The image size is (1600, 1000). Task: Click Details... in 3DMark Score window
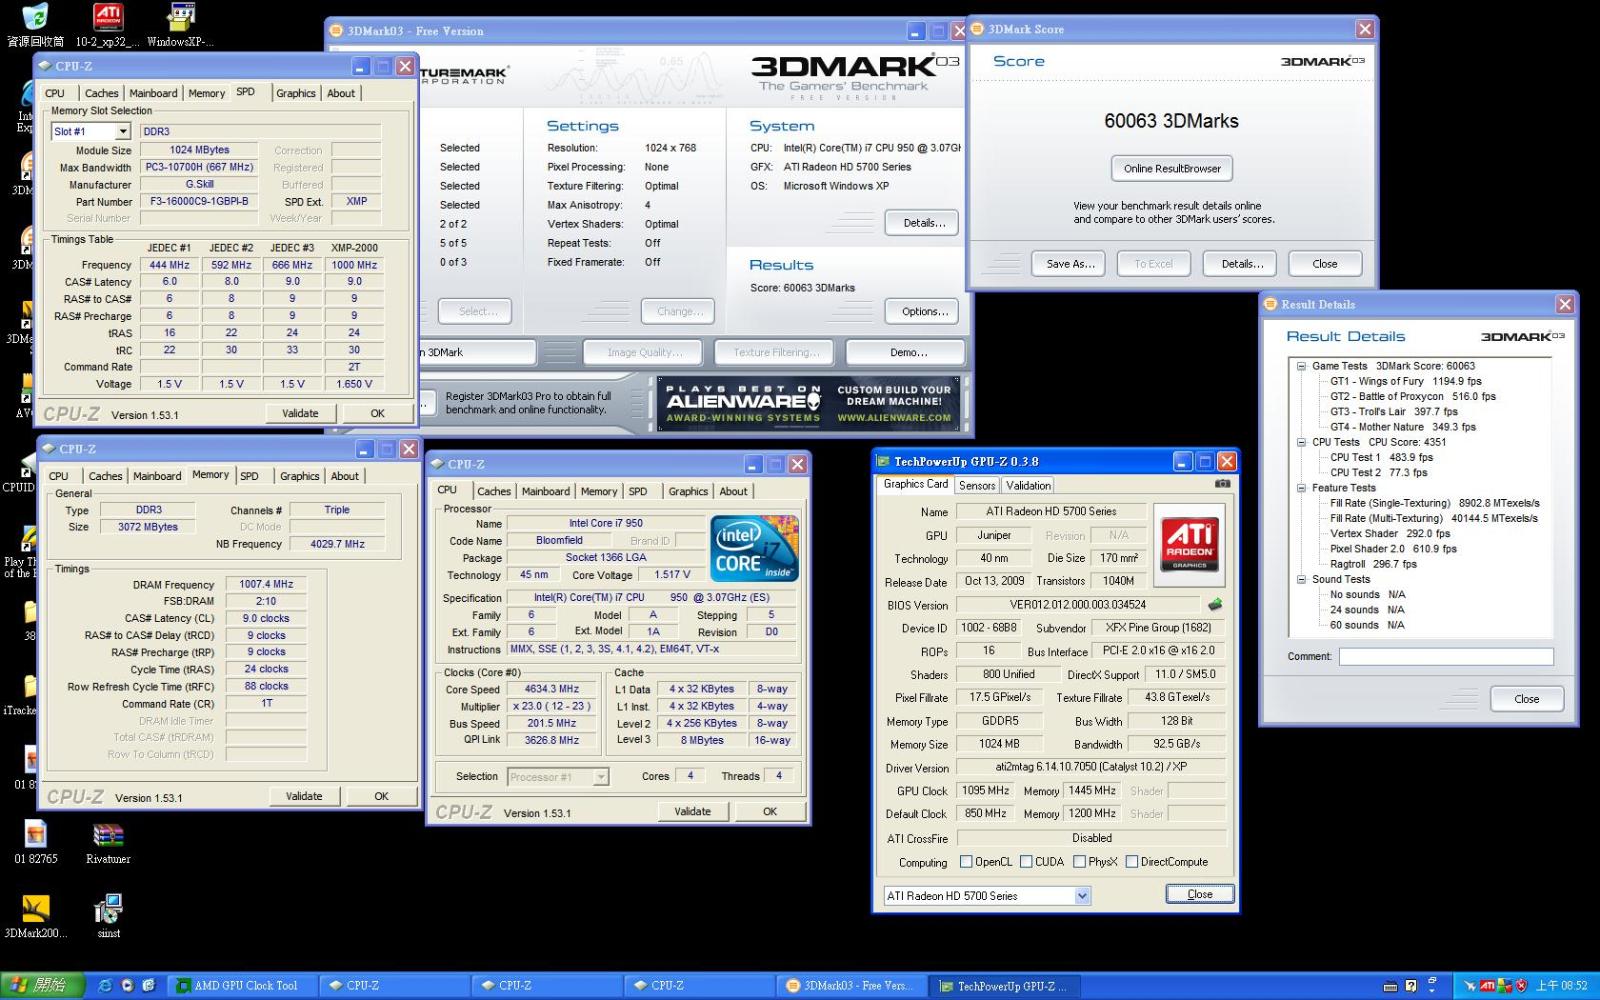(1242, 264)
